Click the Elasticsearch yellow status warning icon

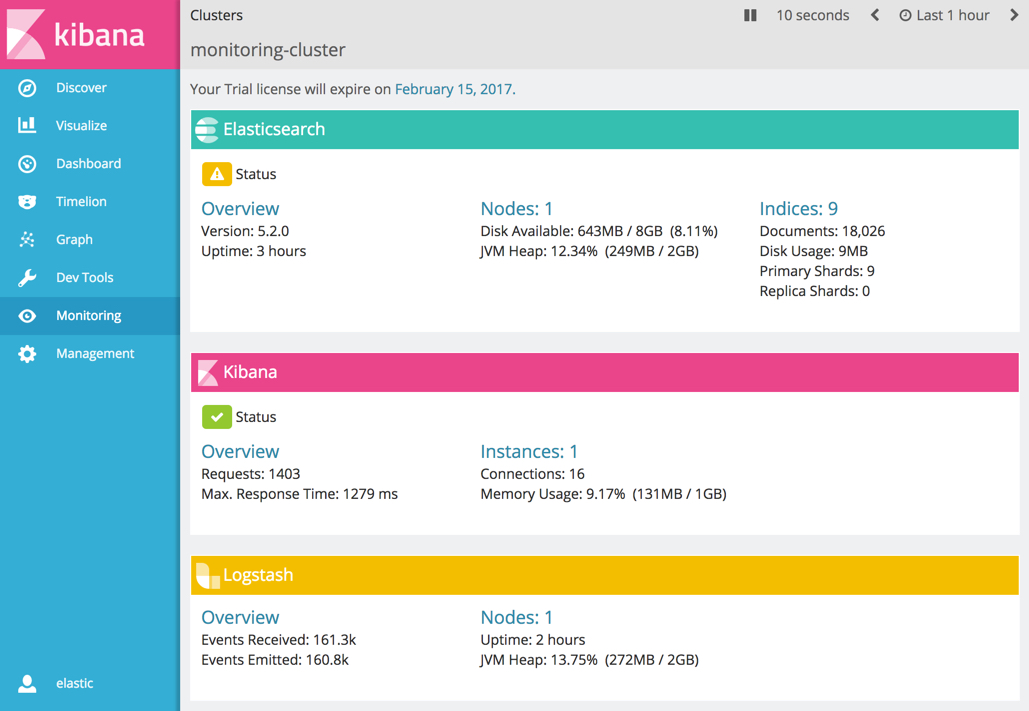(x=219, y=173)
